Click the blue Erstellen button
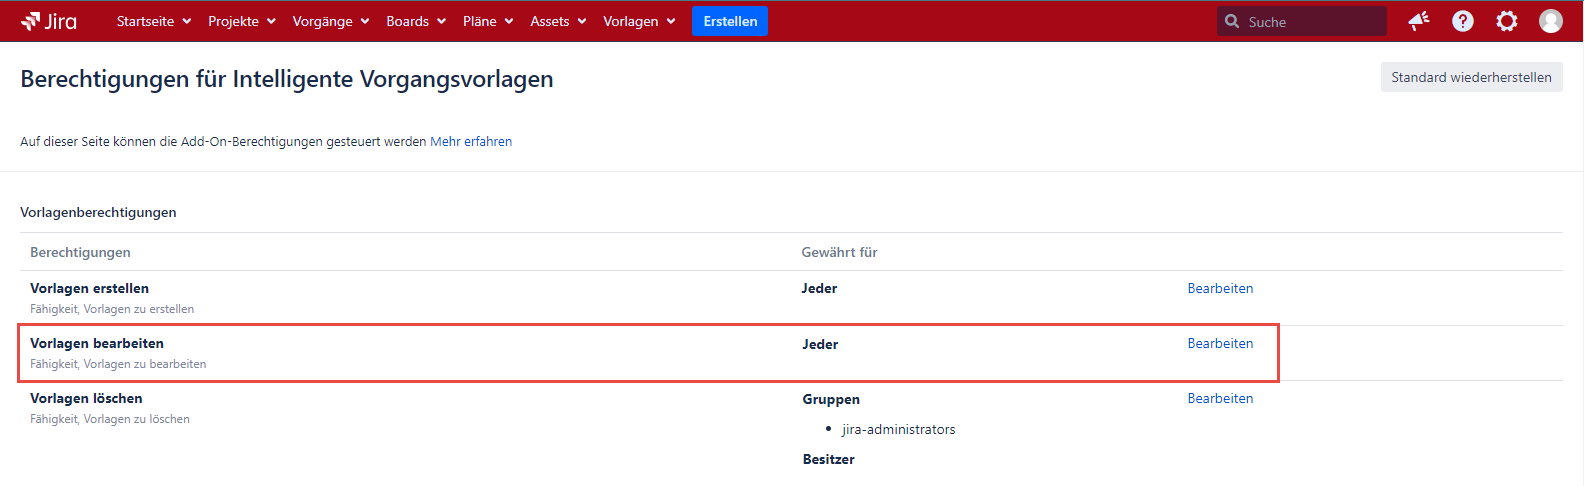 point(730,21)
